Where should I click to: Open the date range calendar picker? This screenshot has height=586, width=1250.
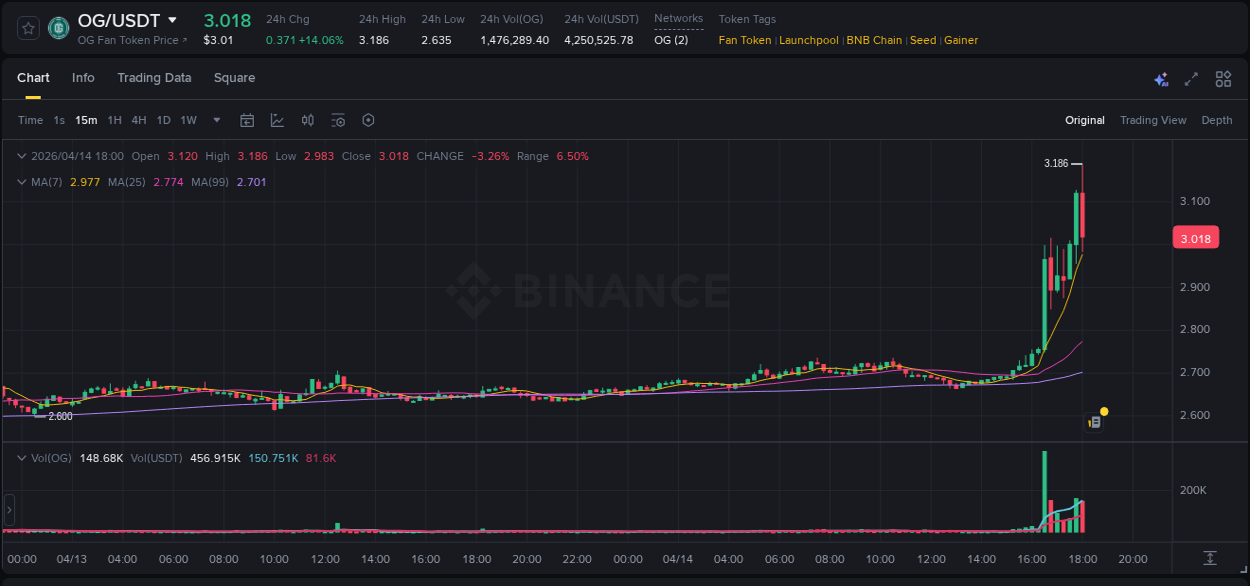pyautogui.click(x=247, y=120)
